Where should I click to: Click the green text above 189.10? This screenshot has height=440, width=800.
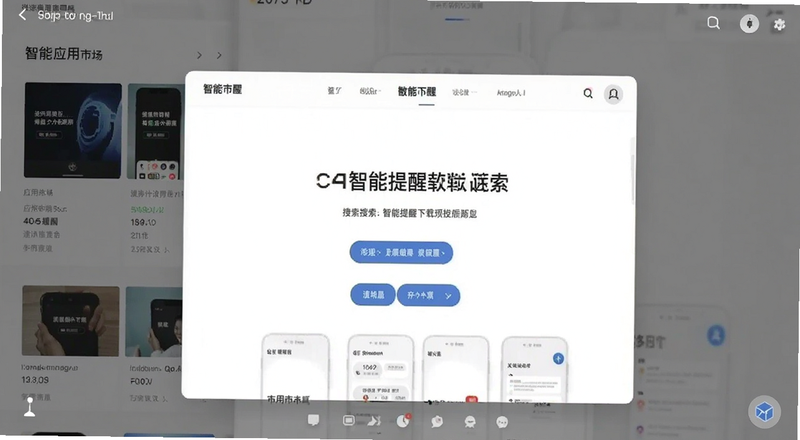(147, 210)
